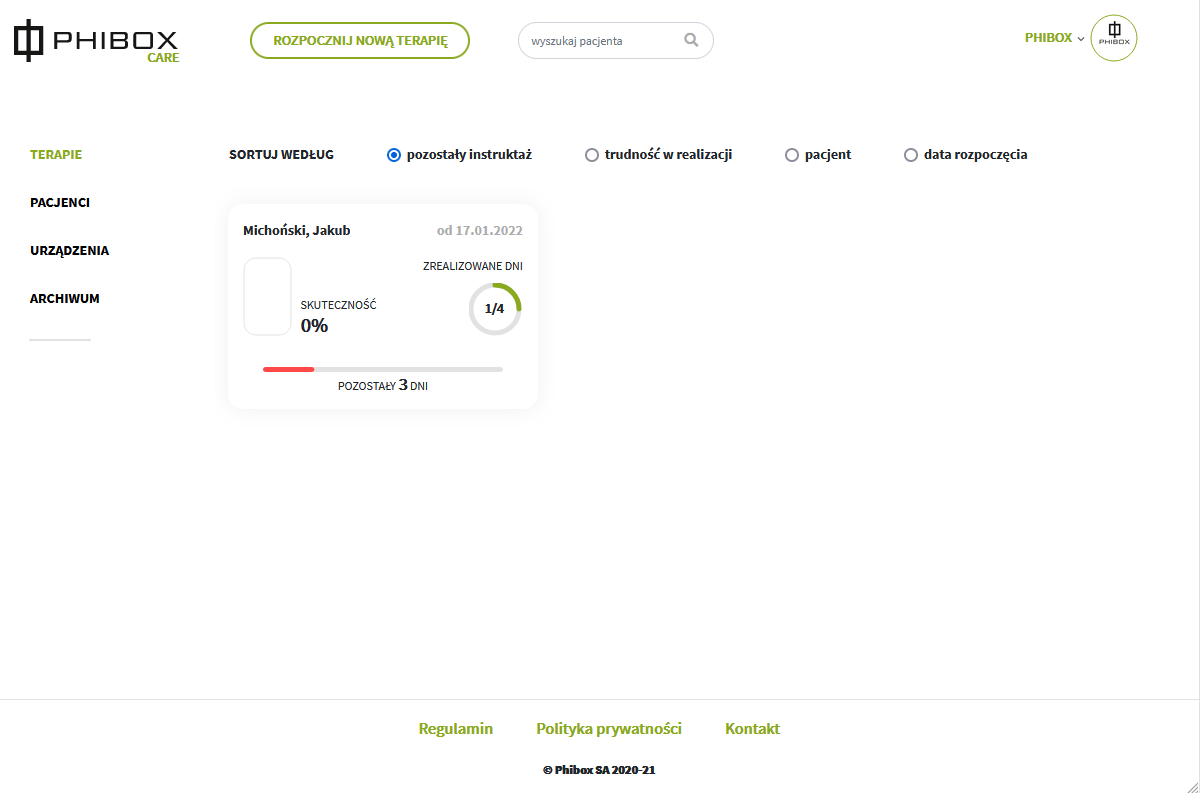Open the Polityka prywatności link
Image resolution: width=1200 pixels, height=793 pixels.
(x=609, y=729)
